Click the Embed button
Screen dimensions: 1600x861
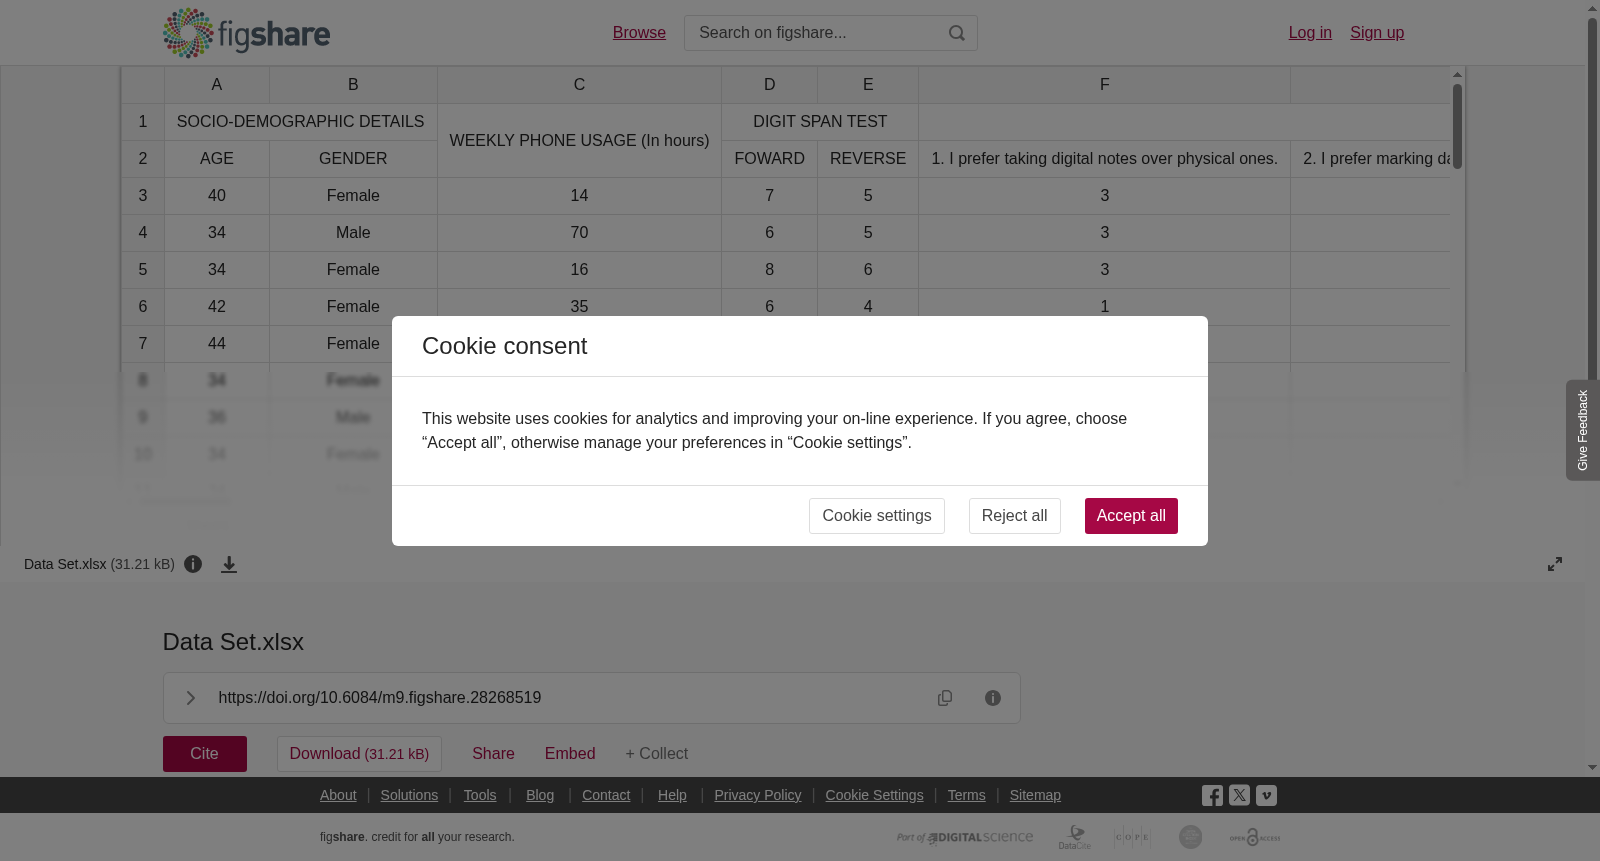(x=570, y=754)
